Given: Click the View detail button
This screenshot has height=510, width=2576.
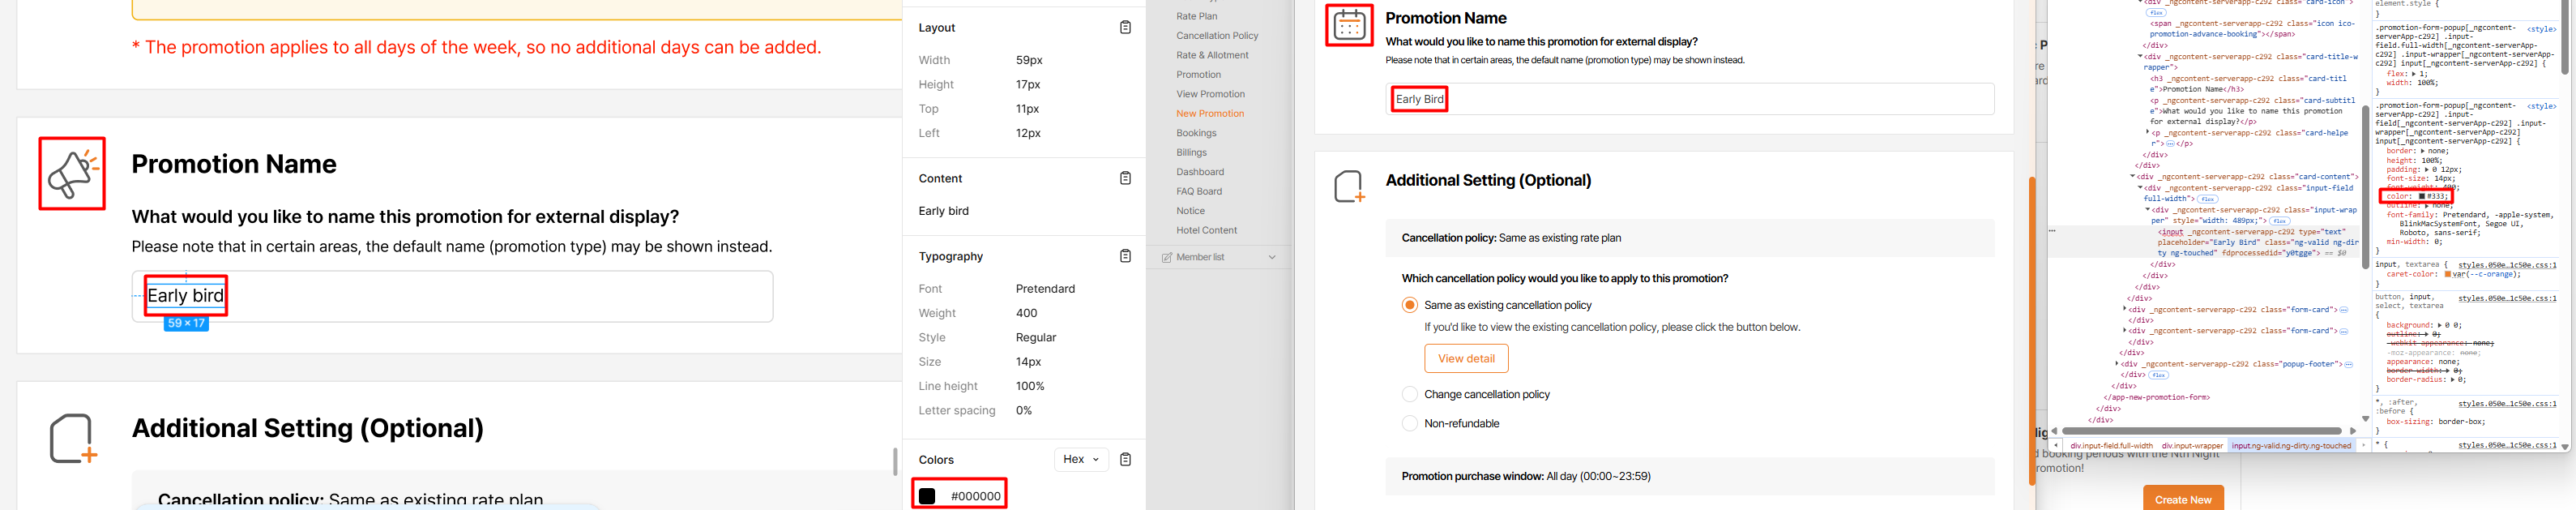Looking at the screenshot, I should point(1465,358).
